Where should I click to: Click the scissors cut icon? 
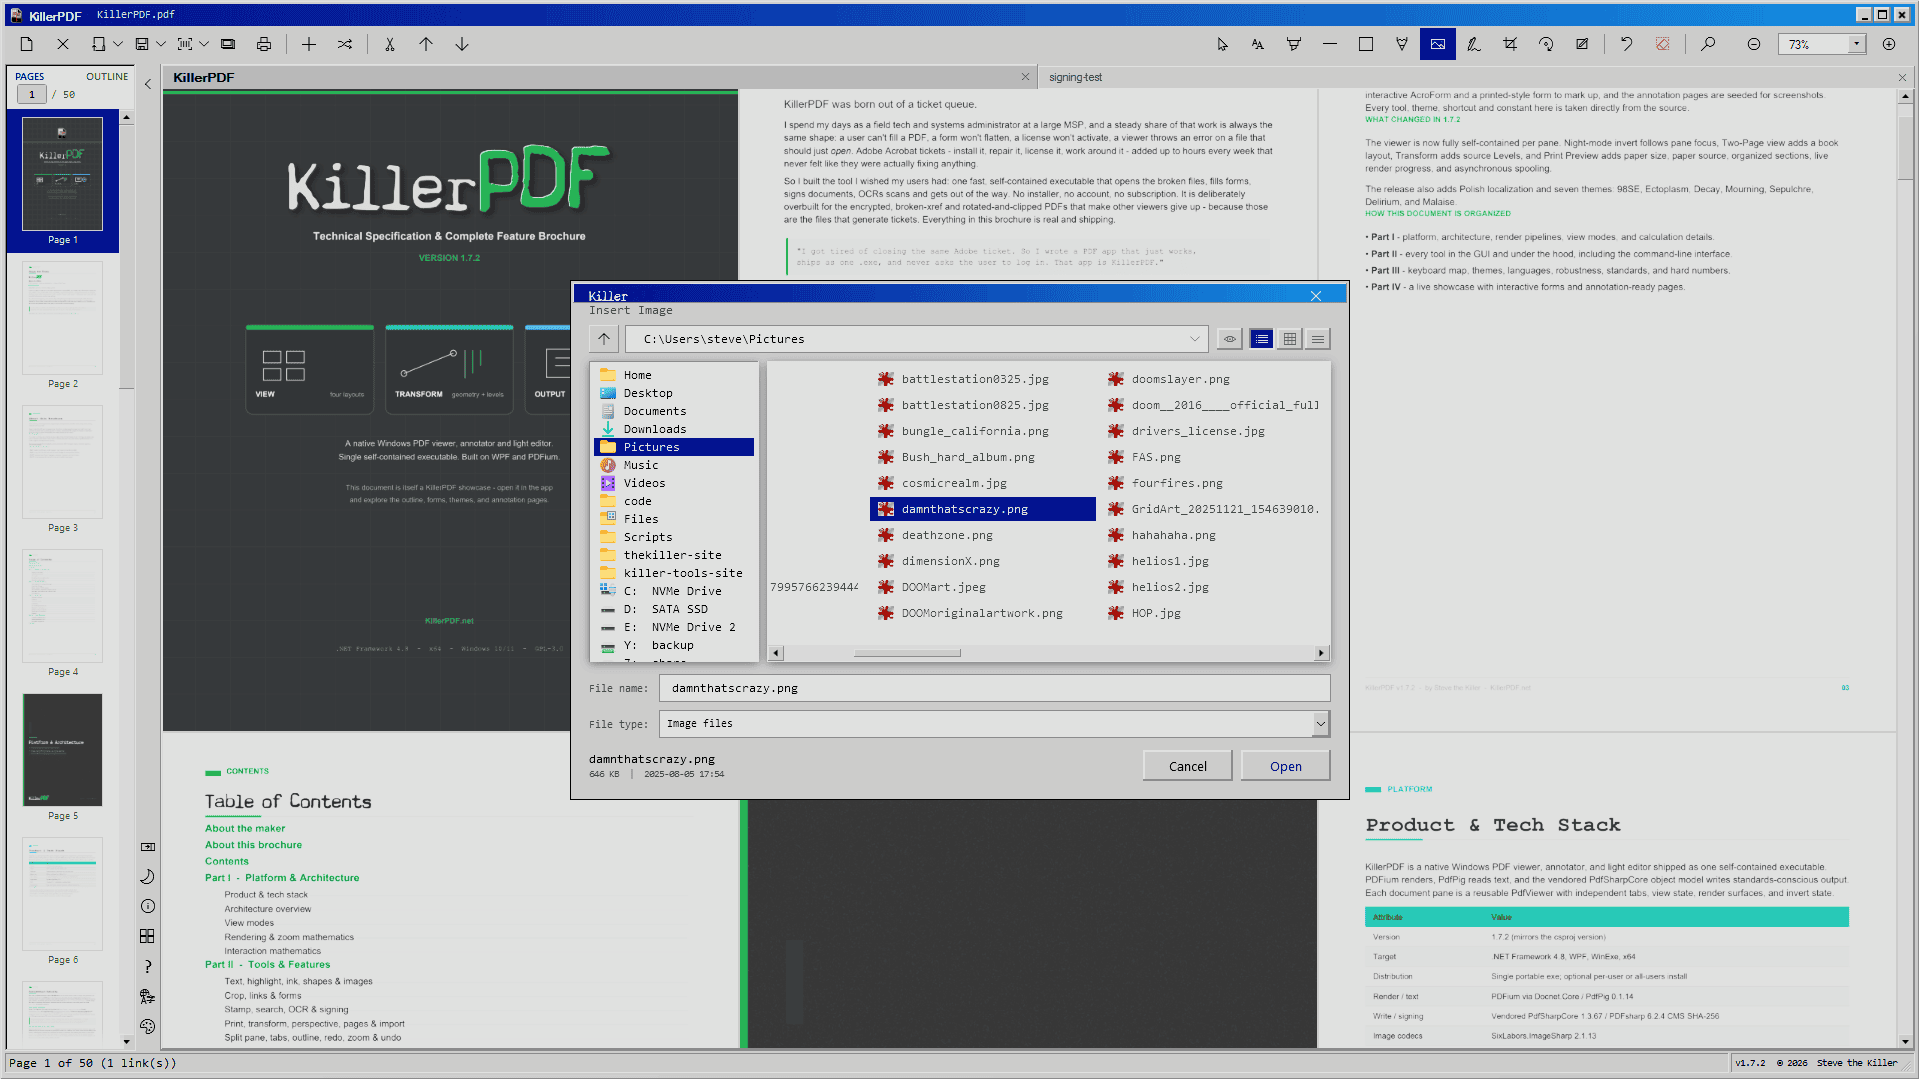390,44
